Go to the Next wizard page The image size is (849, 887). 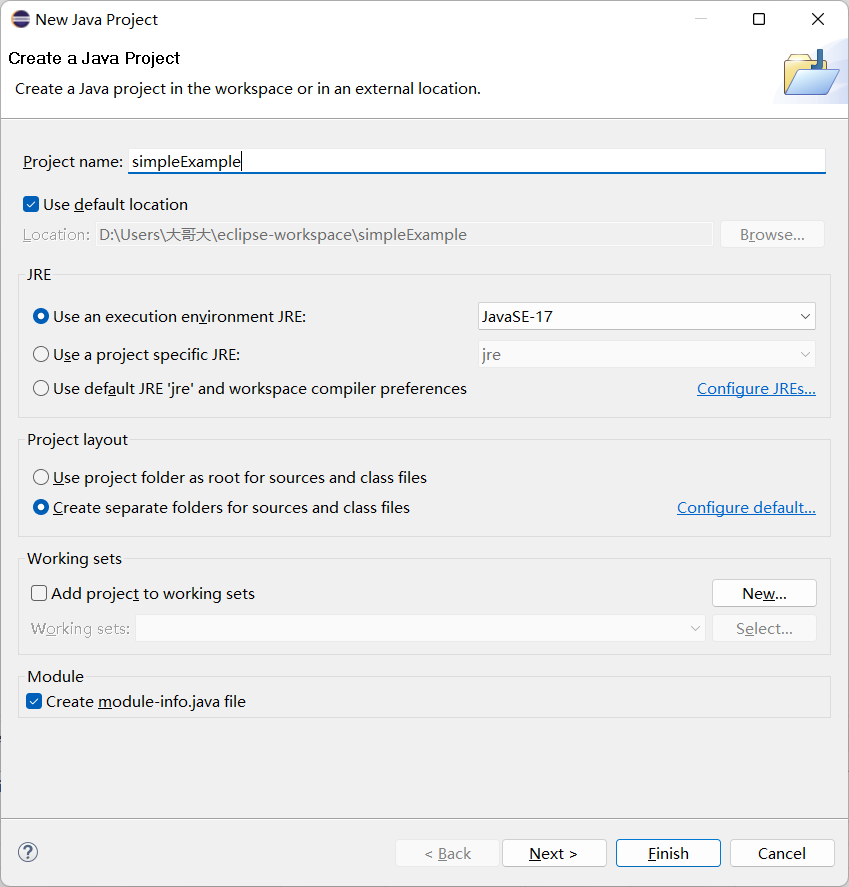point(553,853)
